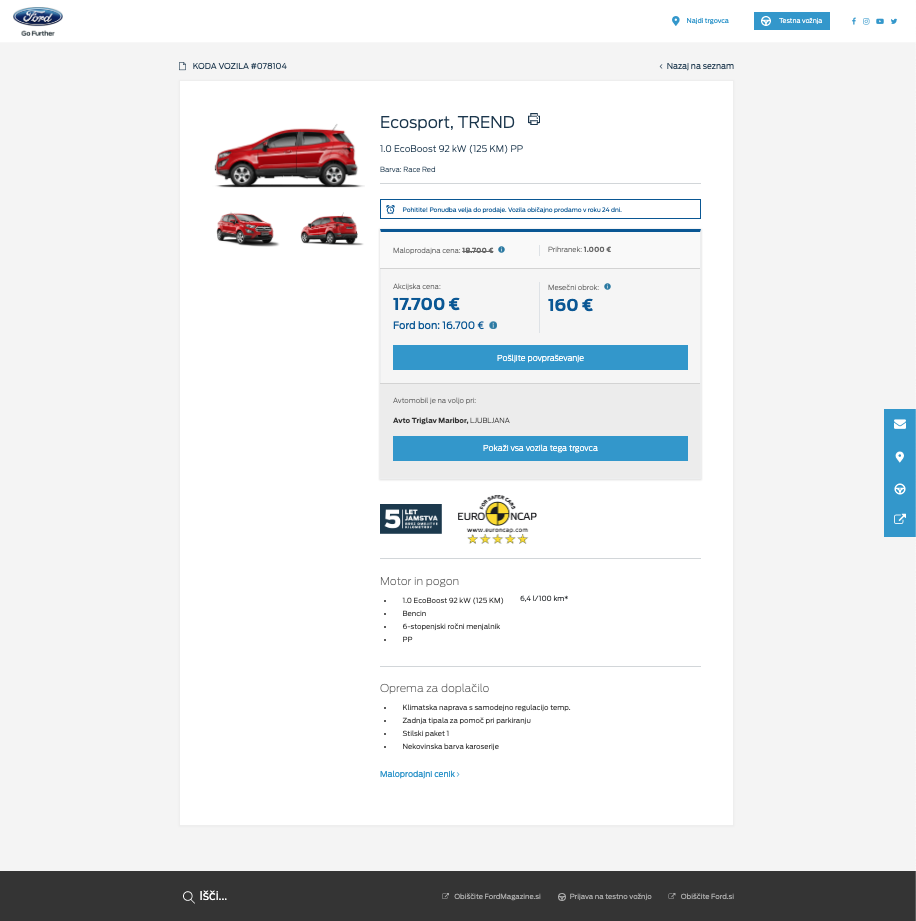
Task: Click the 17.700 € Akcijska cena
Action: pos(426,304)
